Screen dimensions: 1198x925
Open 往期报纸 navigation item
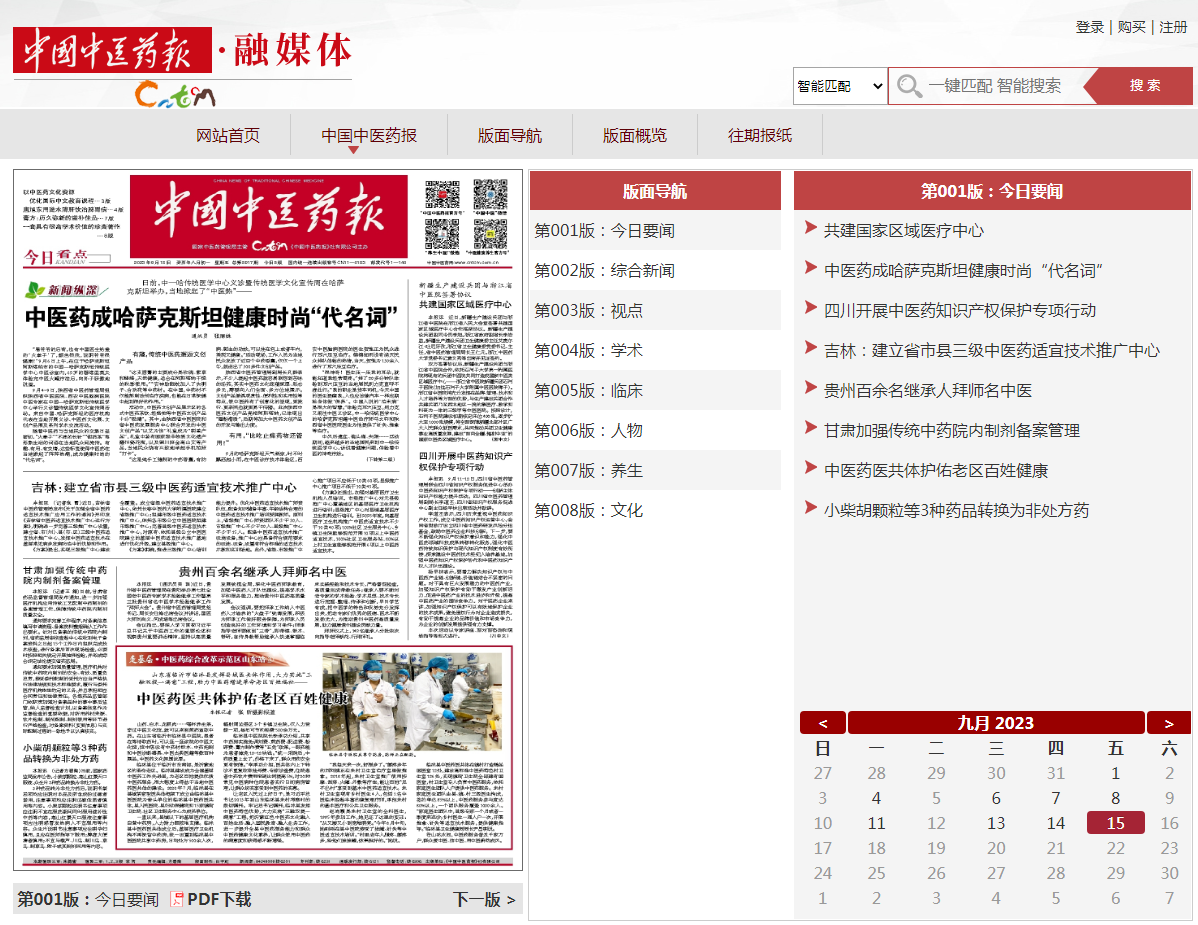point(760,135)
